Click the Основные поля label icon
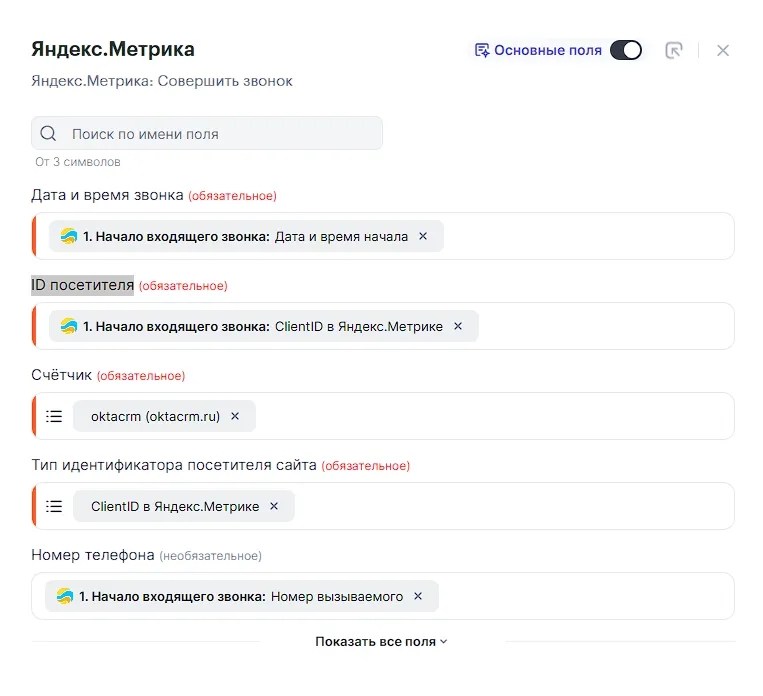 (x=482, y=50)
